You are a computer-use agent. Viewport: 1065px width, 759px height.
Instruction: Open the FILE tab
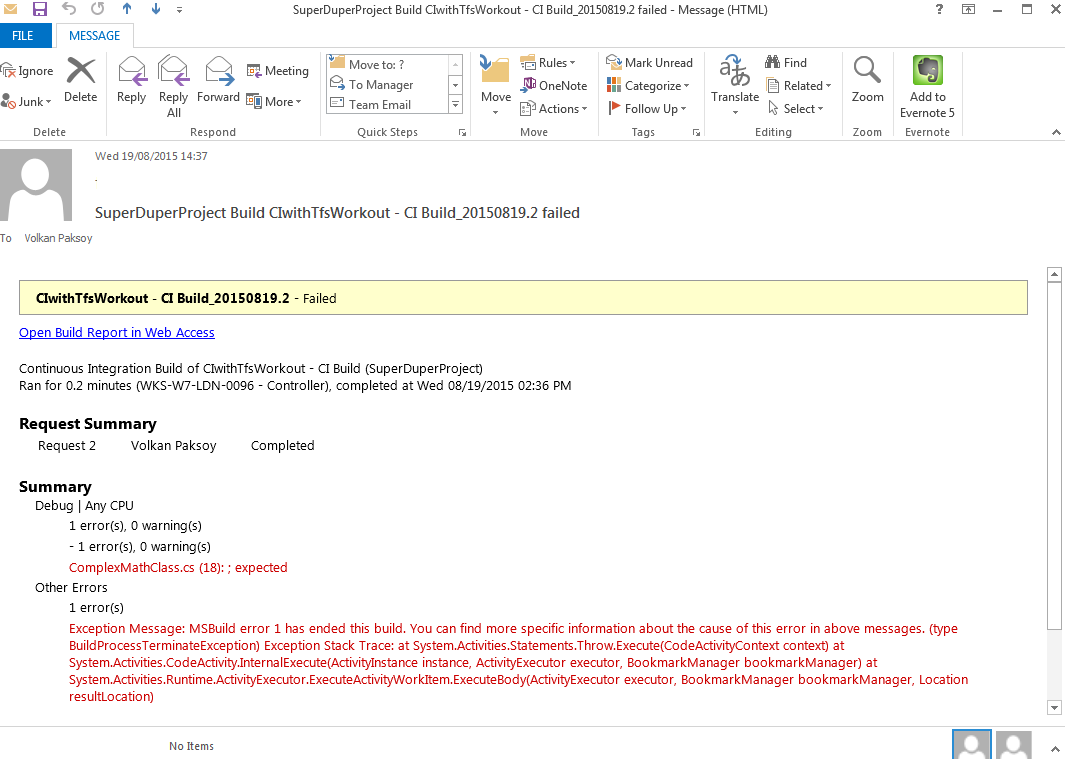point(22,36)
